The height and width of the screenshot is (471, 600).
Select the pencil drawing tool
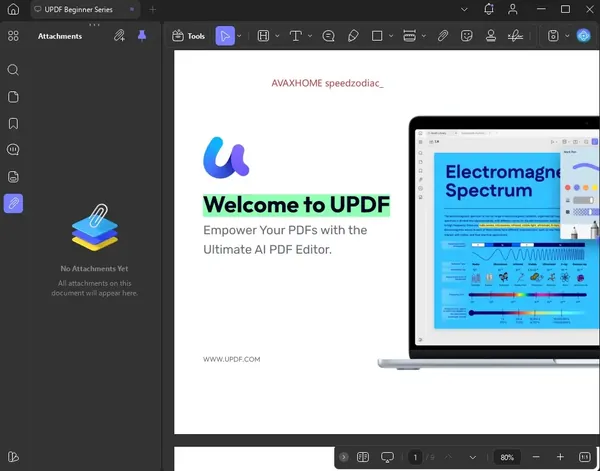[353, 36]
